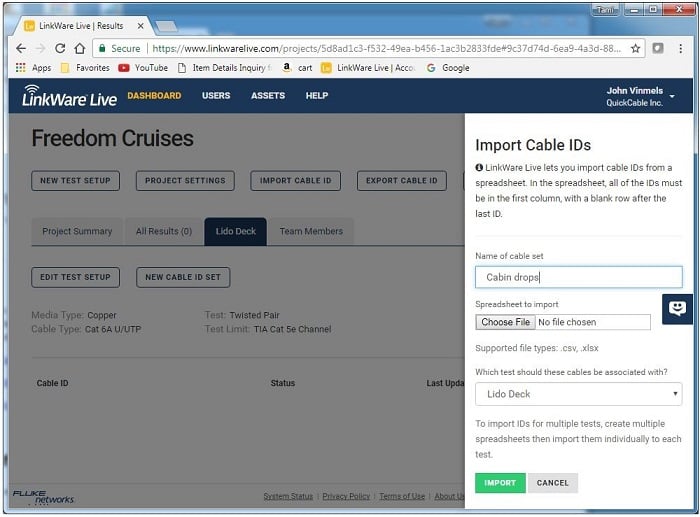Open the Privacy Policy link
Screen dimensions: 700x517
coord(346,496)
